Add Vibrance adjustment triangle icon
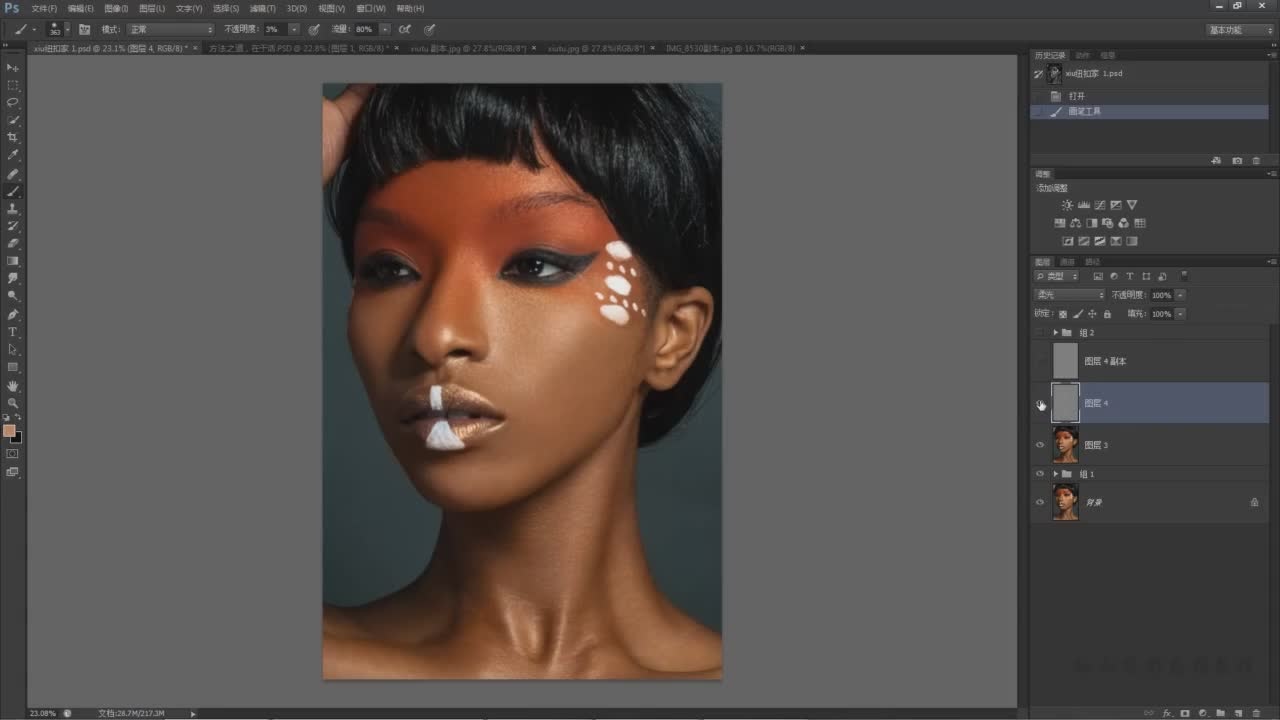 (x=1131, y=205)
